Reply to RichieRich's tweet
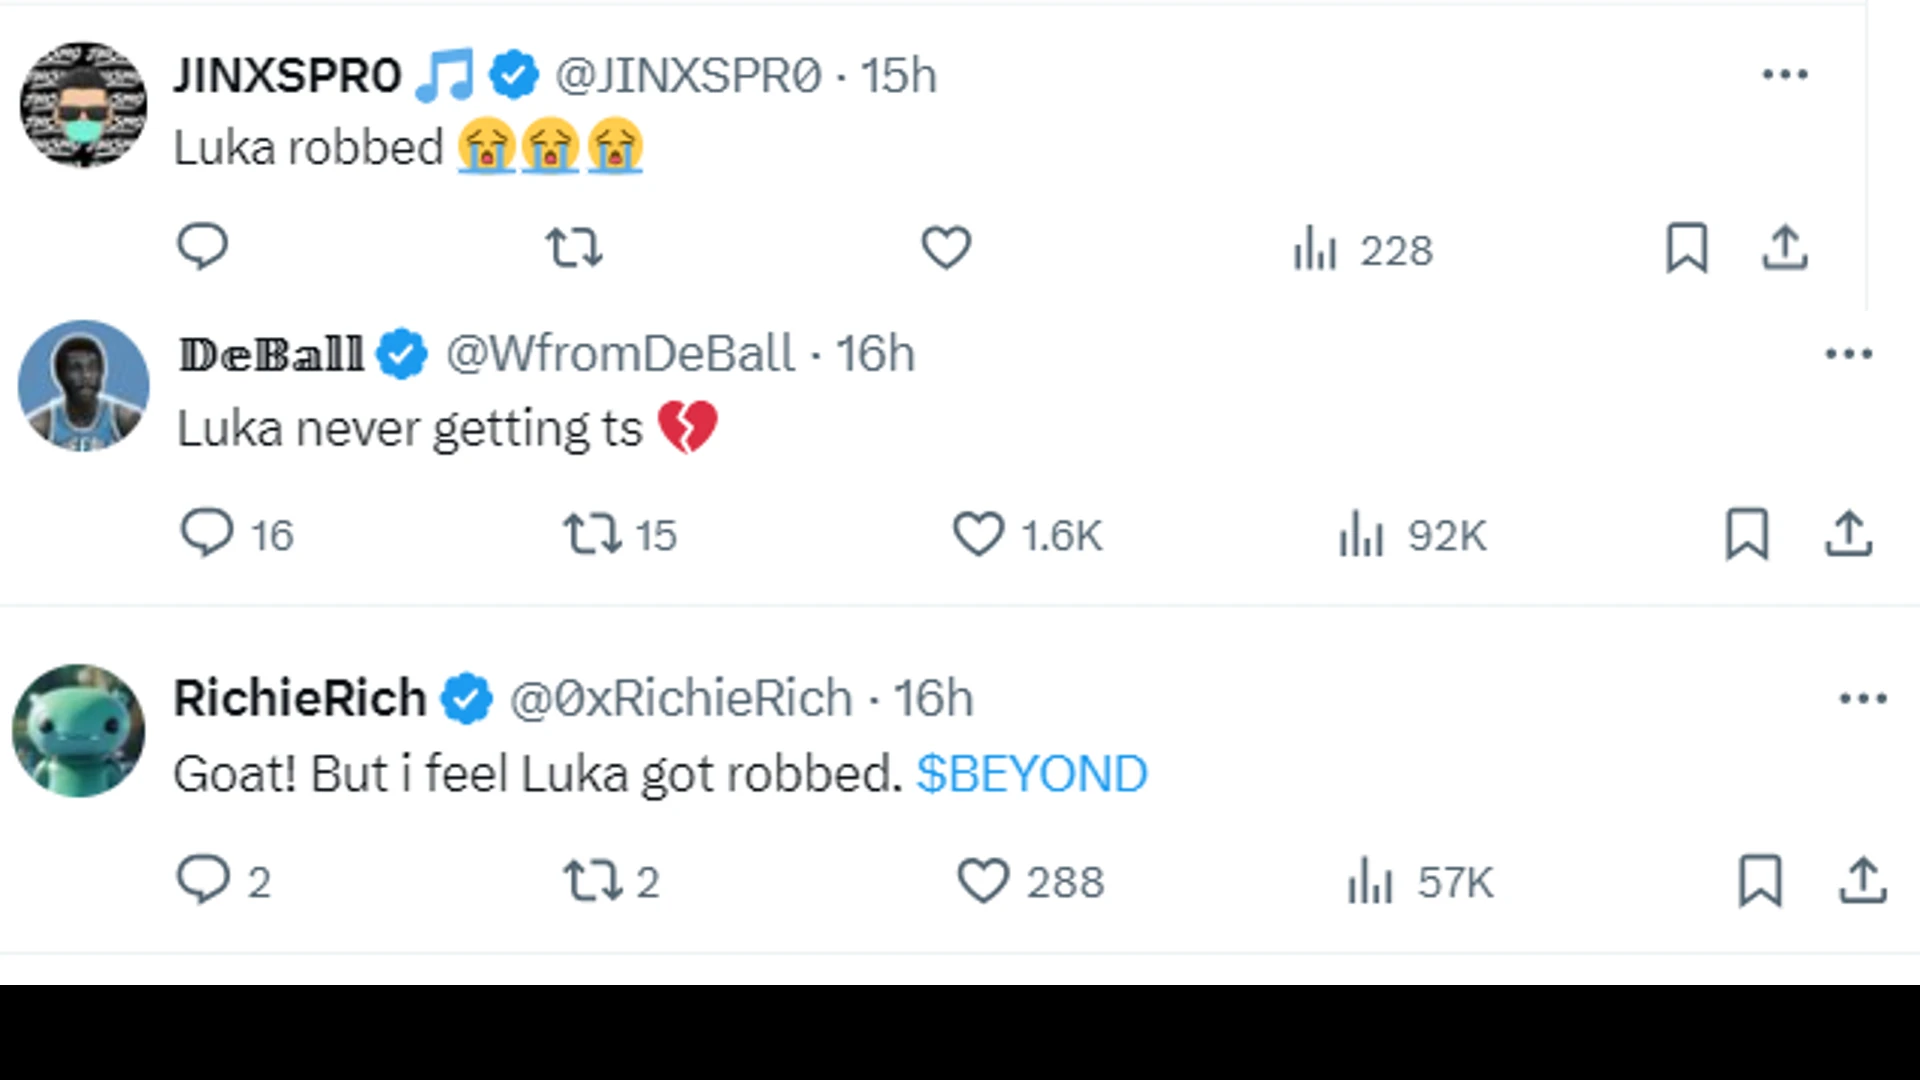This screenshot has height=1080, width=1920. (x=203, y=880)
